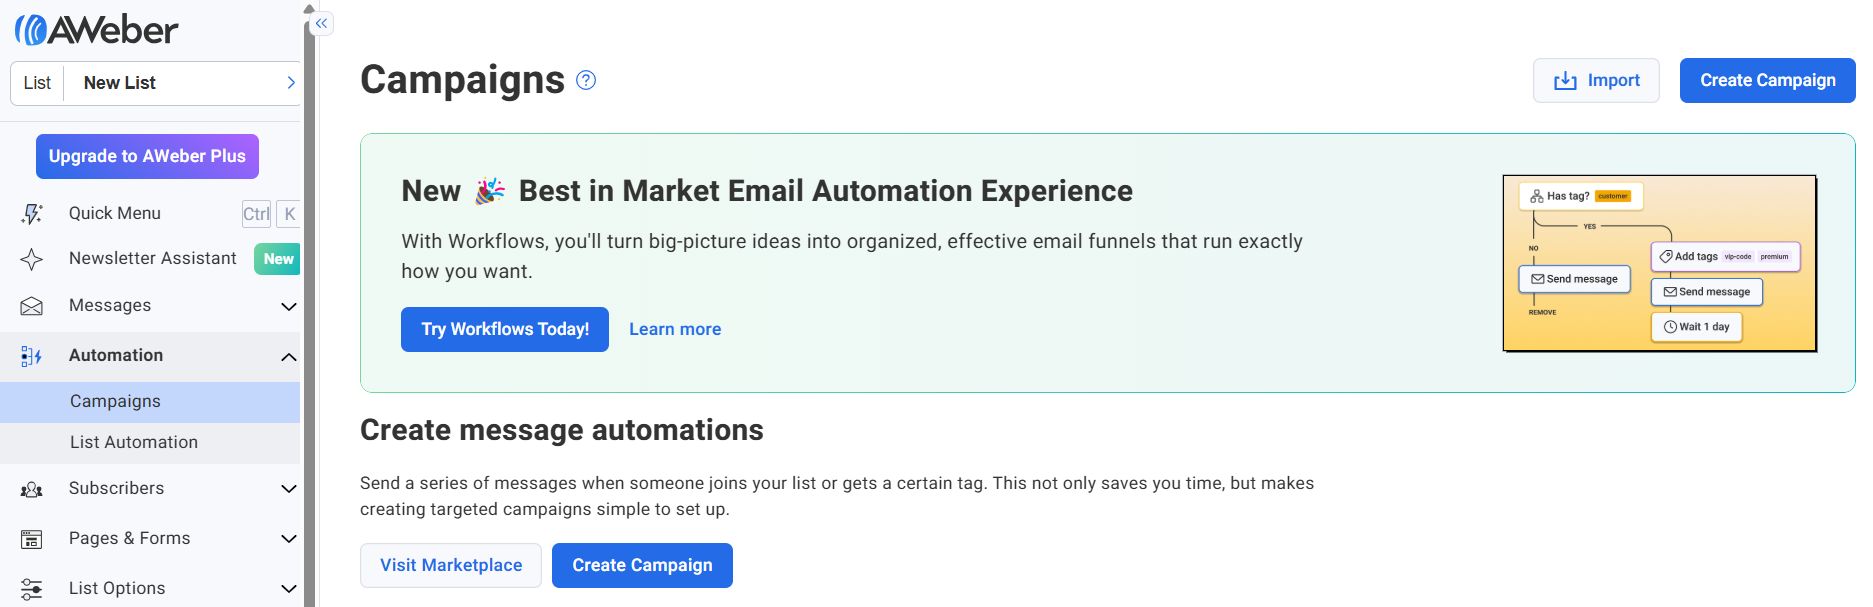
Task: Click the Newsletter Assistant sparkle icon
Action: [32, 259]
